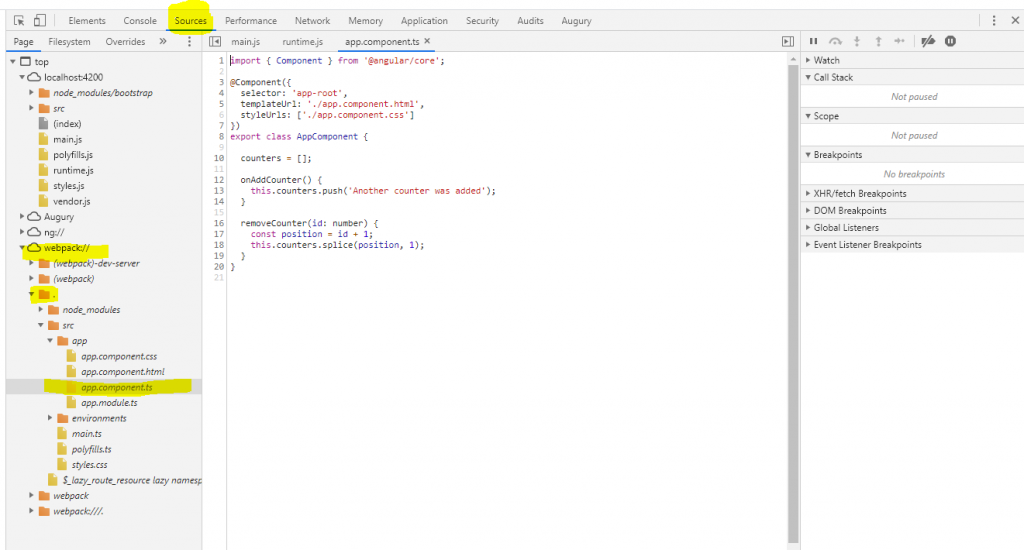Collapse the Breakpoints section
This screenshot has height=550, width=1024.
click(x=808, y=155)
